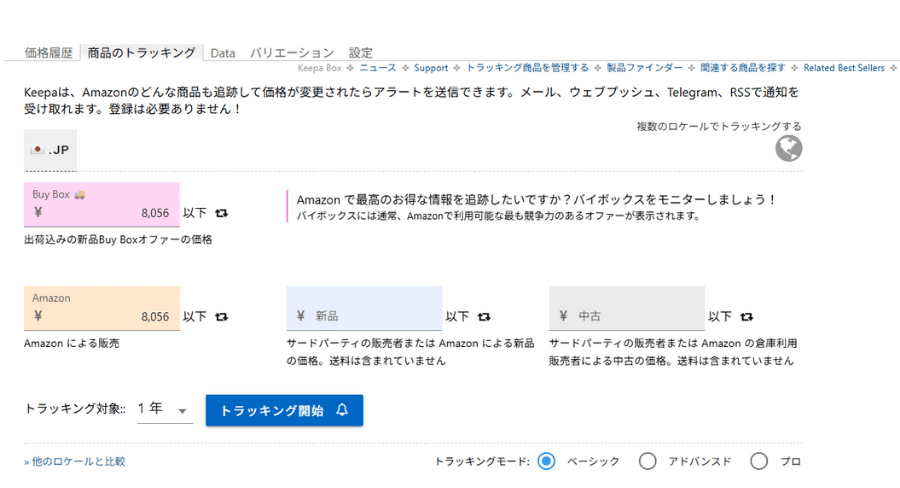900x488 pixels.
Task: Select the アドバンスド tracking mode
Action: (648, 461)
